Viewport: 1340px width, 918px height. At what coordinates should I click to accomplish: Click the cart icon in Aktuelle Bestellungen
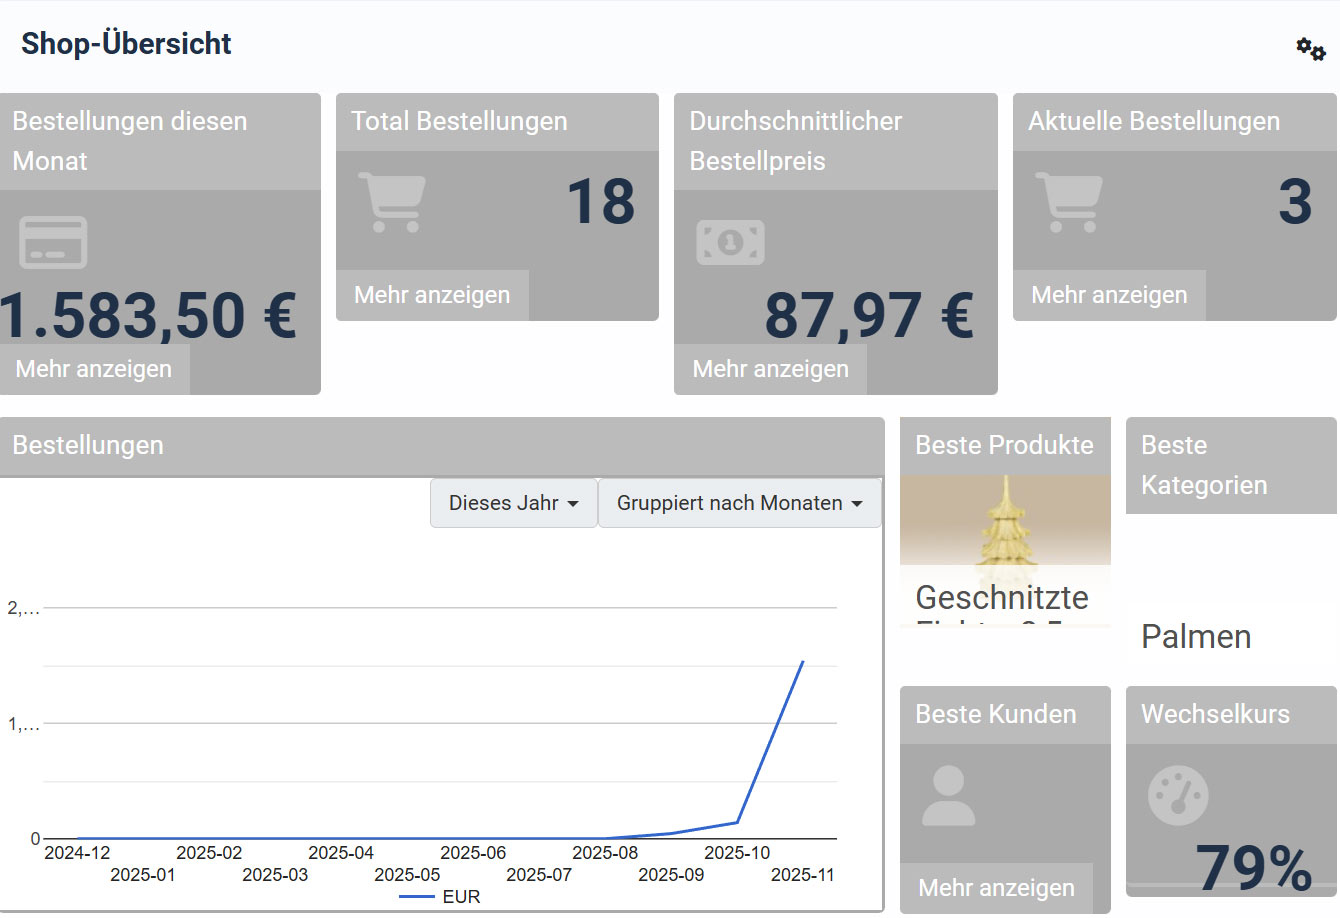pyautogui.click(x=1069, y=202)
